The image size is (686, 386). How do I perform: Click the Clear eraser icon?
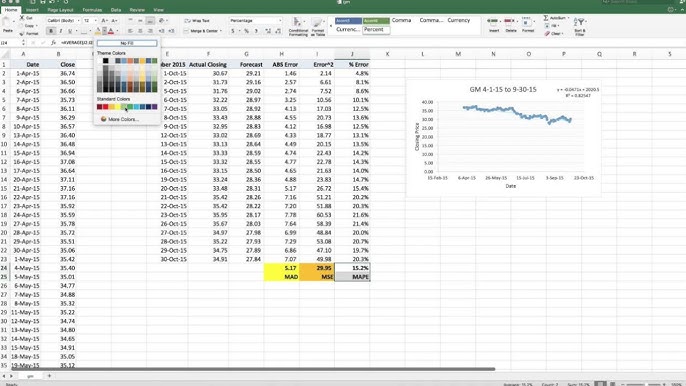[x=547, y=34]
